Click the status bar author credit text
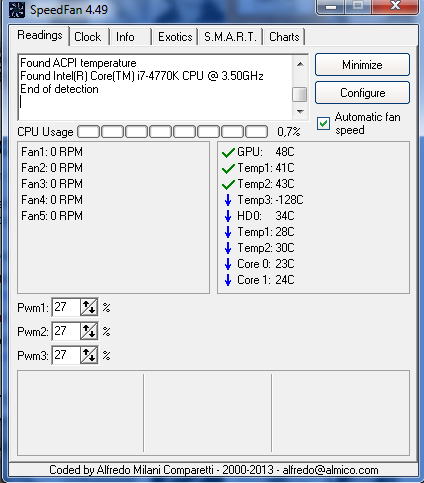Image resolution: width=424 pixels, height=483 pixels. [x=214, y=470]
